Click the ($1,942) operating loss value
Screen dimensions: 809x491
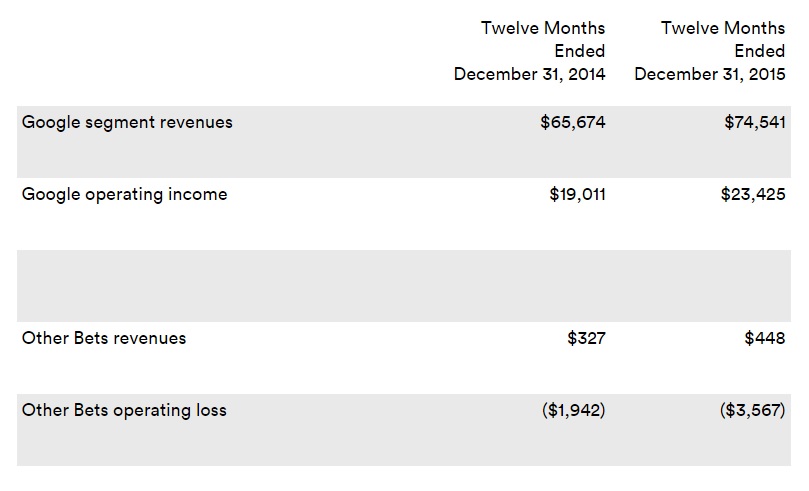pos(572,411)
